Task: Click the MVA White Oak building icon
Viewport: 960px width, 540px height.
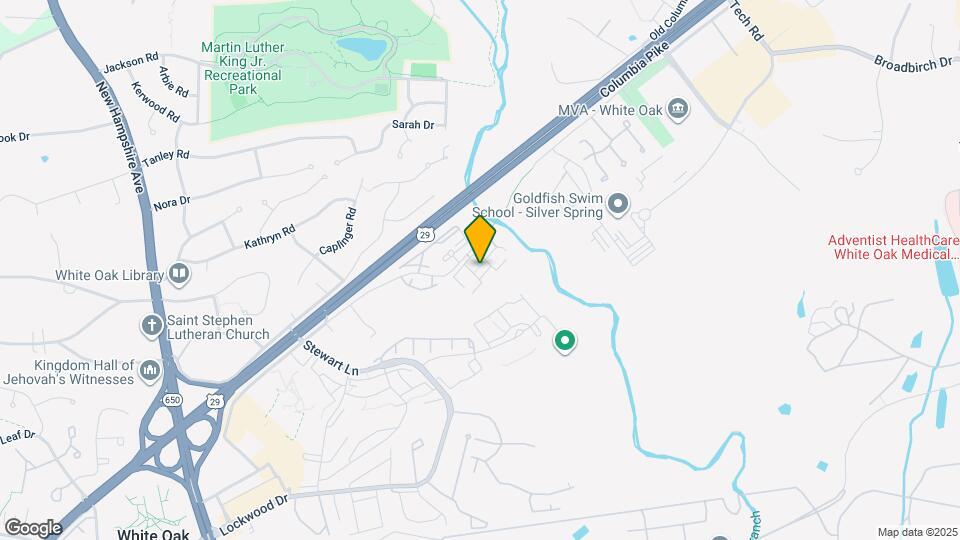Action: click(678, 110)
